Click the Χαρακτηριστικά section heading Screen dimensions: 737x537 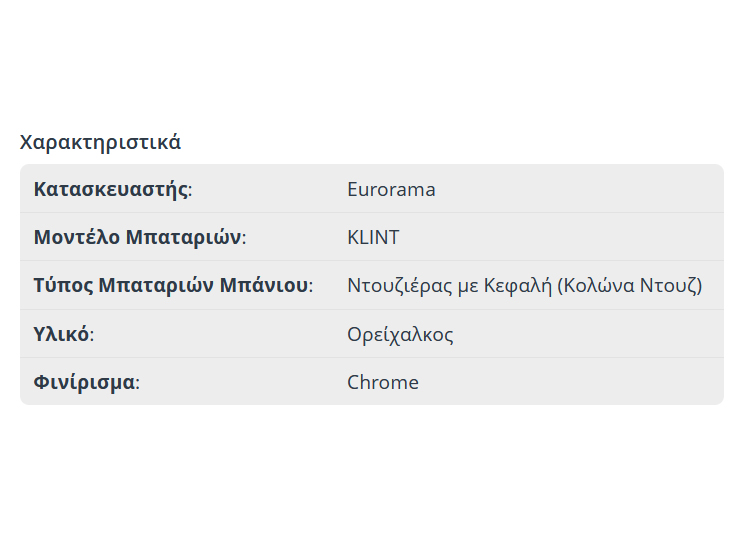tap(100, 142)
